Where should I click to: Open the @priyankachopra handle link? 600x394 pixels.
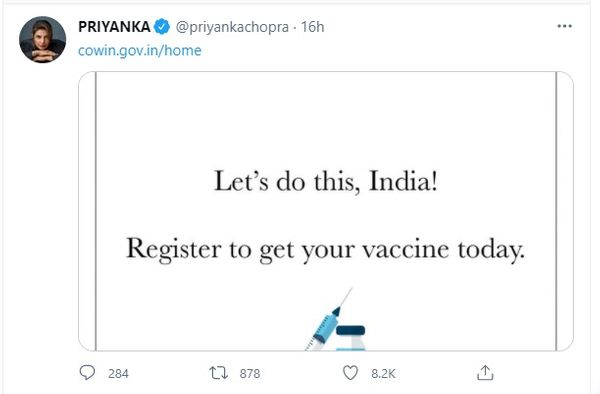(232, 27)
